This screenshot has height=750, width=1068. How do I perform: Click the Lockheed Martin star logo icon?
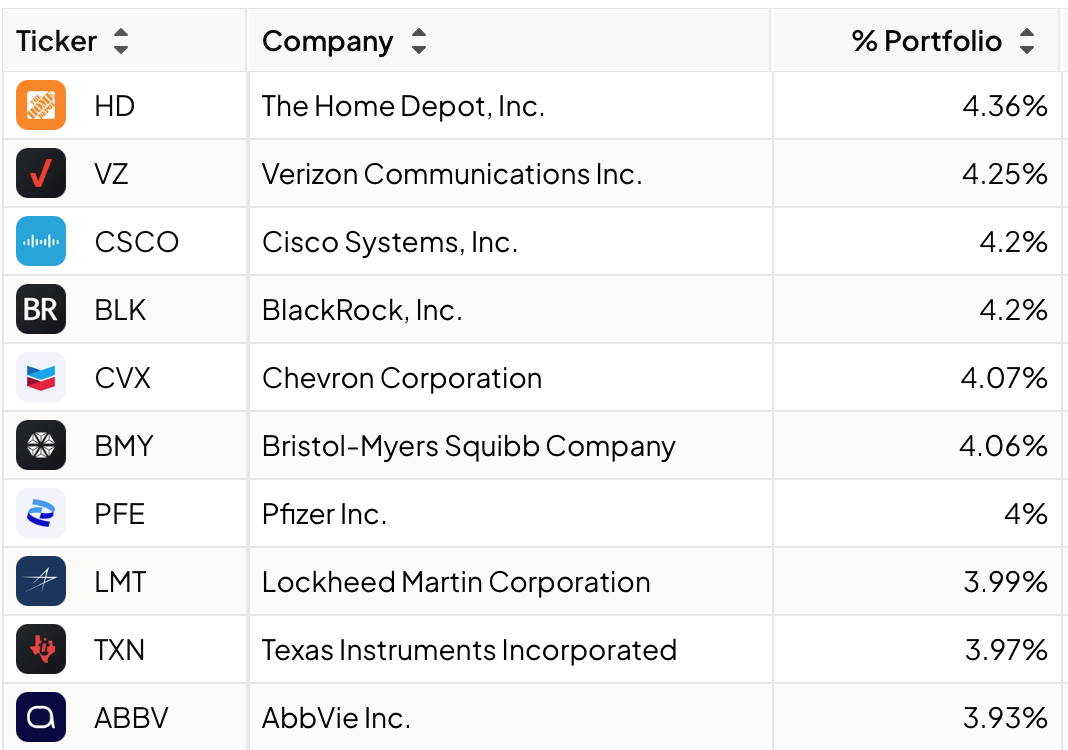tap(41, 581)
